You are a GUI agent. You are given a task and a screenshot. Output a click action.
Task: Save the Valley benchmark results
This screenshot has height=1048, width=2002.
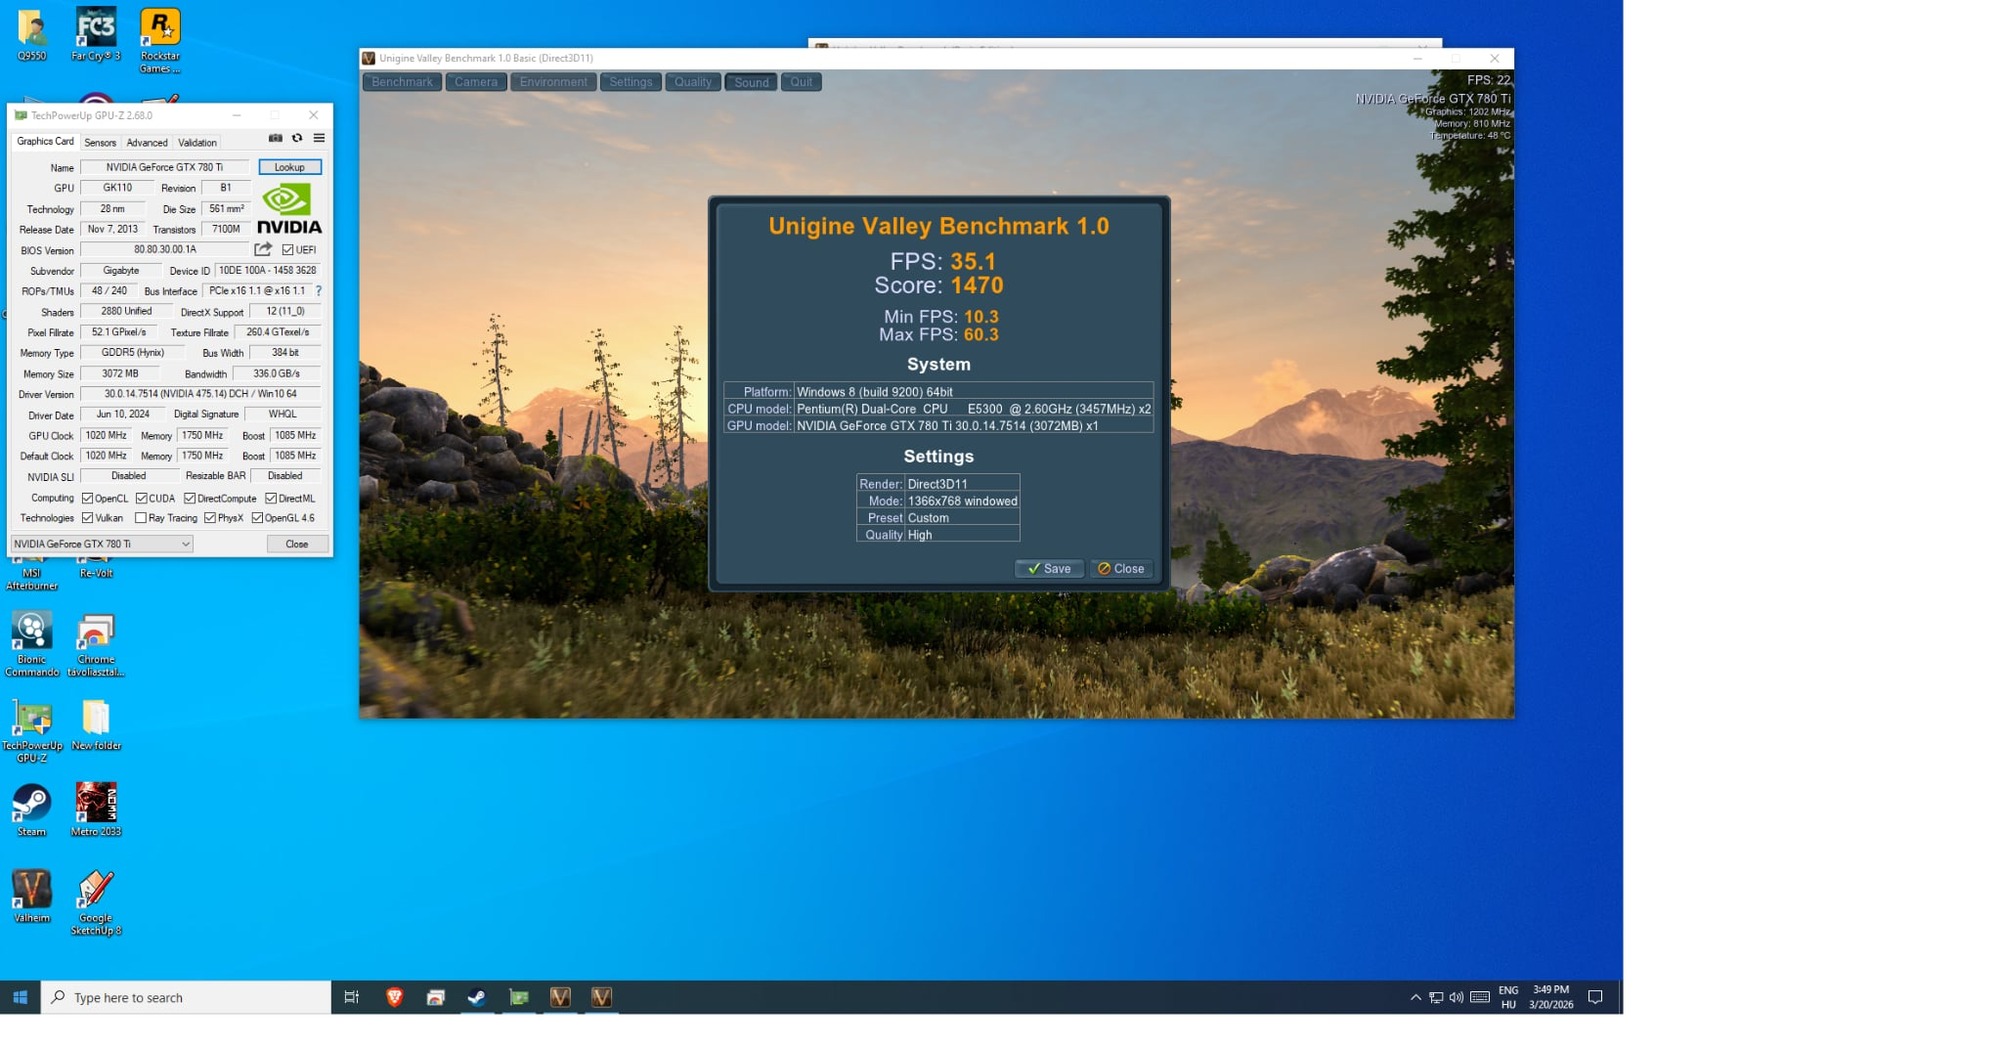tap(1049, 568)
